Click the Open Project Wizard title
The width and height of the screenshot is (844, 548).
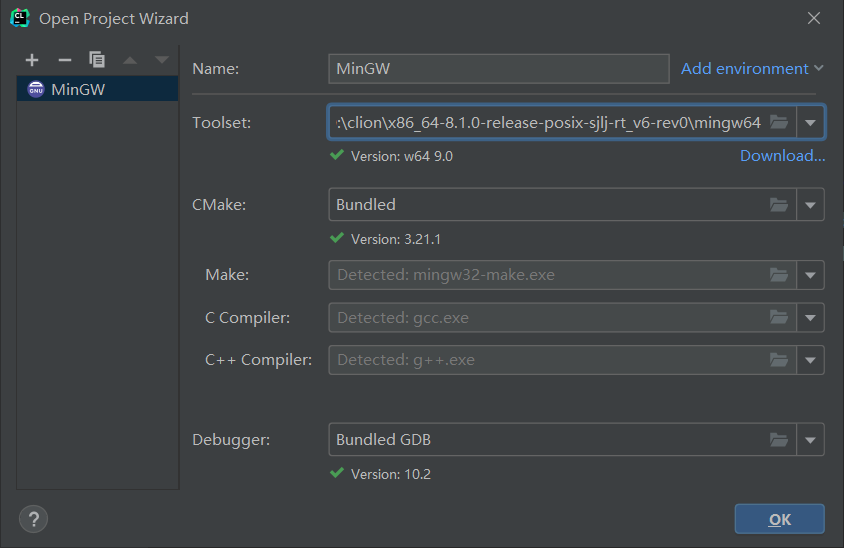click(114, 18)
